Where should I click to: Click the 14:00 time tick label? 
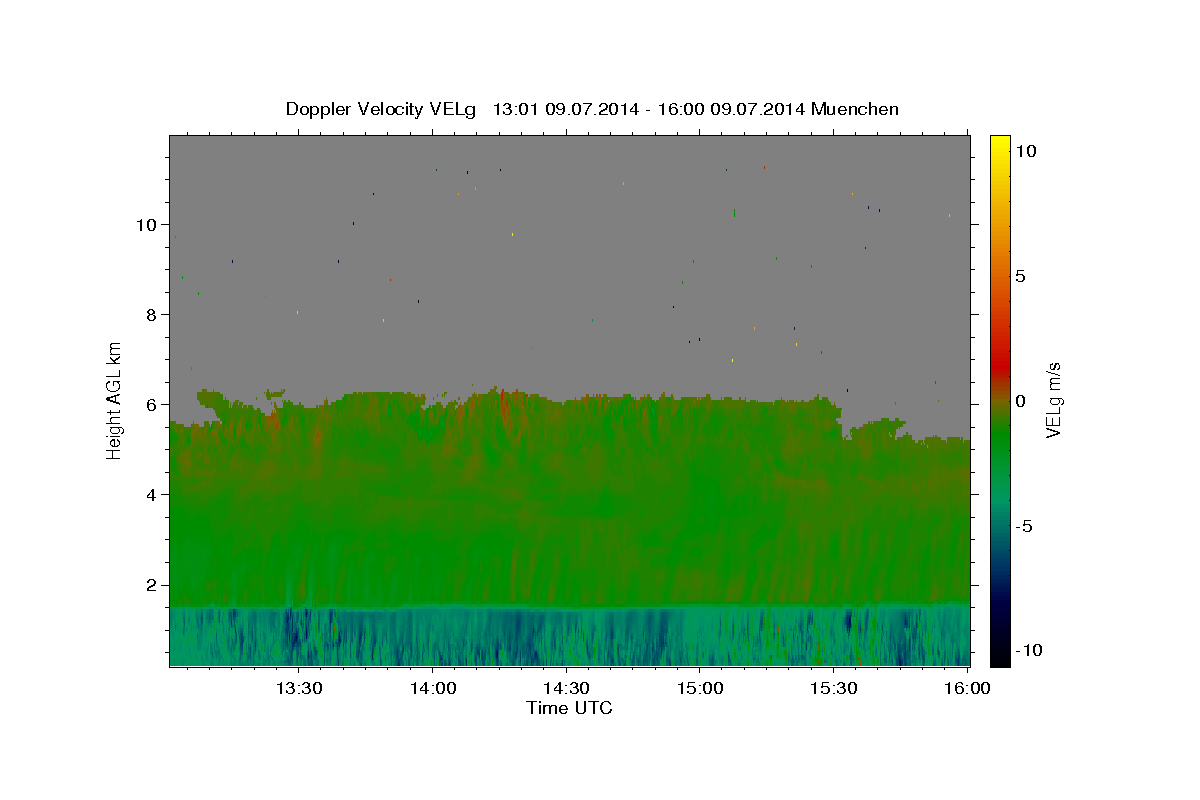(432, 688)
